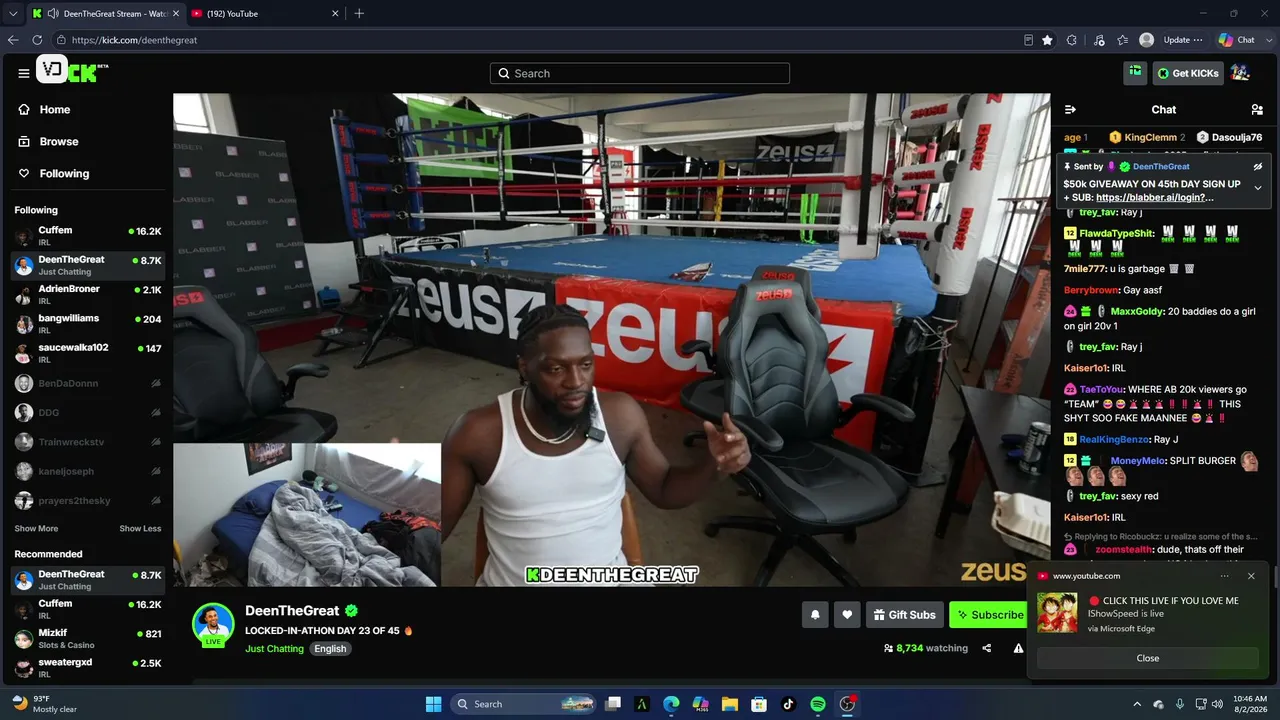
Task: Click DeenTheGreat streamer avatar with LIVE badge
Action: pos(212,624)
